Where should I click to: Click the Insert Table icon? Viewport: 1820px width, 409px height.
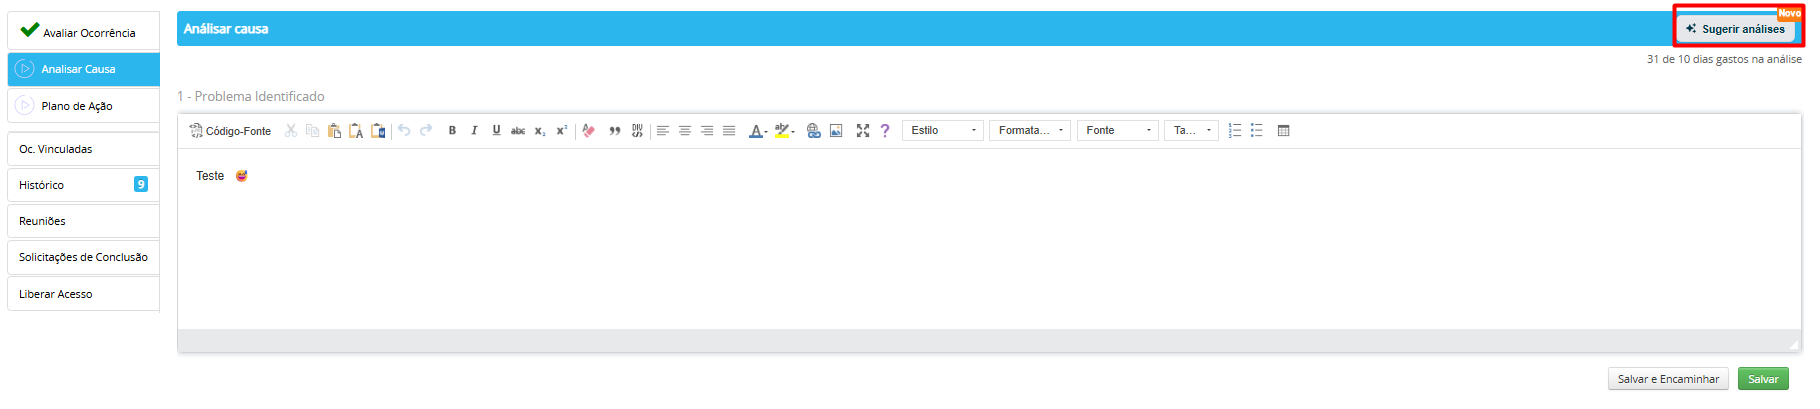click(x=1284, y=131)
